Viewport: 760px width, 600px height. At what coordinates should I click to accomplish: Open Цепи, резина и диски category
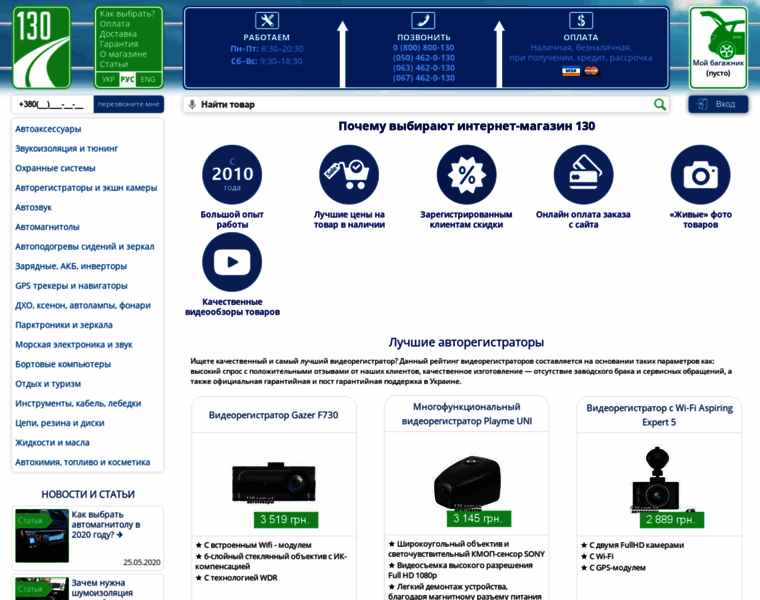coord(60,423)
